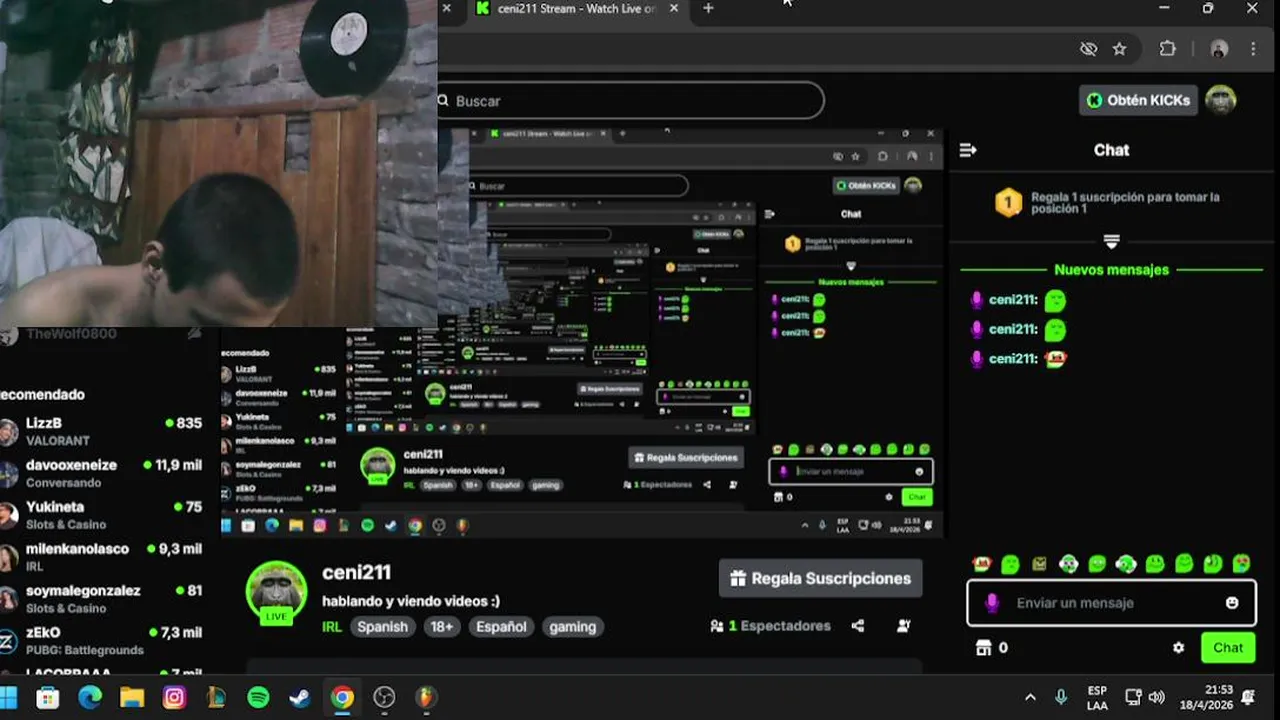1280x720 pixels.
Task: Select the 18+ tag
Action: tap(441, 627)
